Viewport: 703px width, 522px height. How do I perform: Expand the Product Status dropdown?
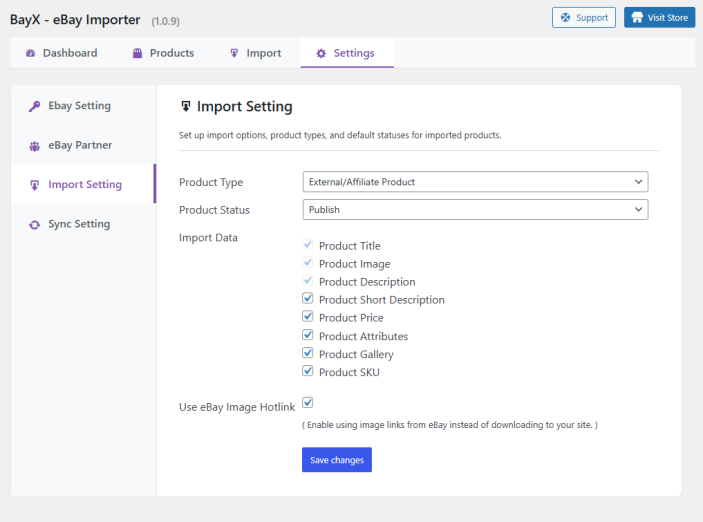[x=475, y=210]
